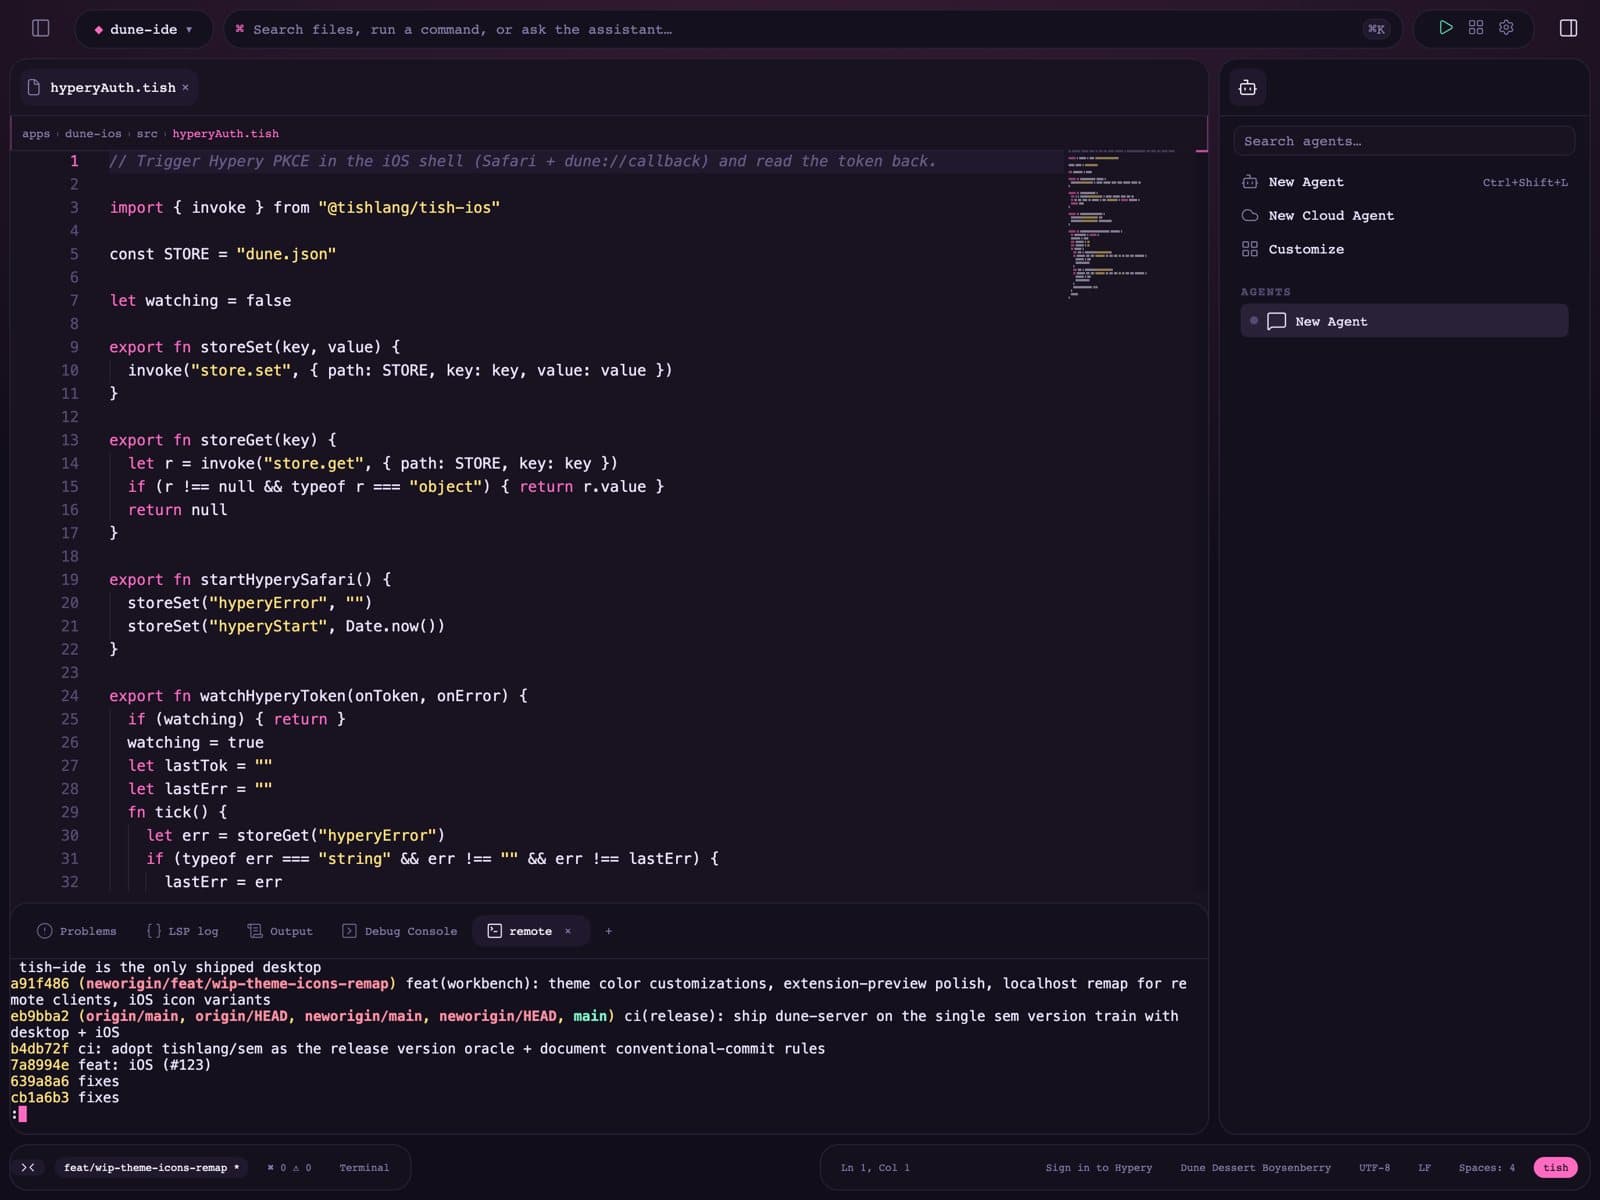This screenshot has height=1200, width=1600.
Task: Click the 'src' breadcrumb segment
Action: coord(147,133)
